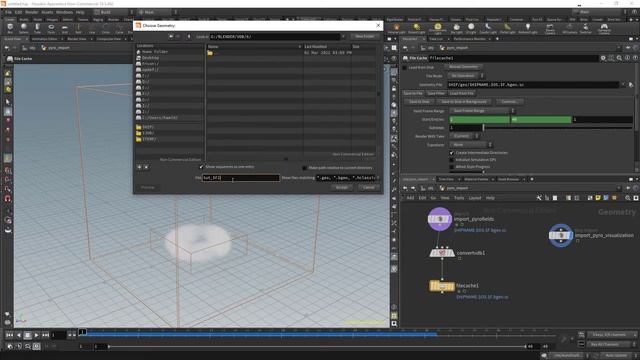The height and width of the screenshot is (360, 640).
Task: Enable Initialize Simulation OPs checkbox
Action: point(452,160)
